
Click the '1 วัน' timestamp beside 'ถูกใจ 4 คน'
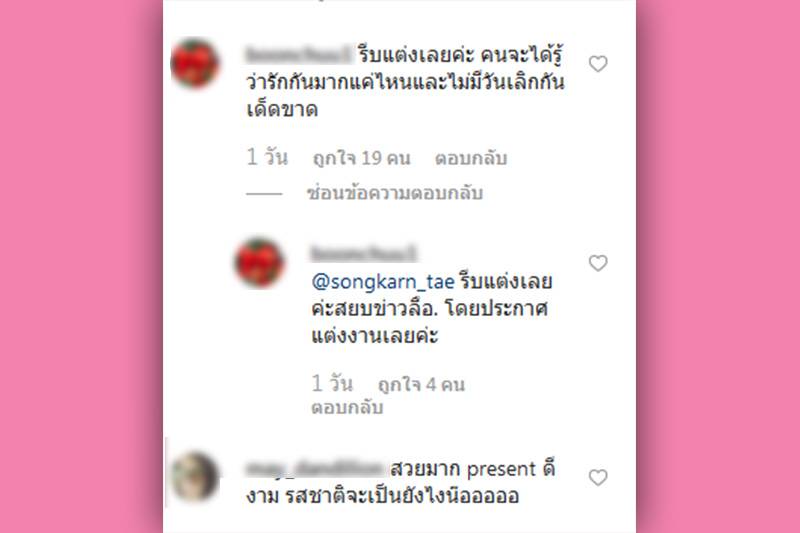pyautogui.click(x=332, y=384)
